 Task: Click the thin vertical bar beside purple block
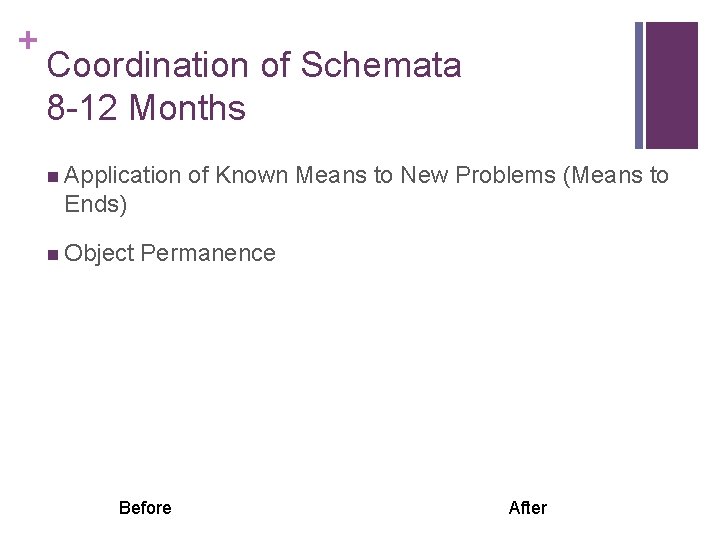[640, 85]
